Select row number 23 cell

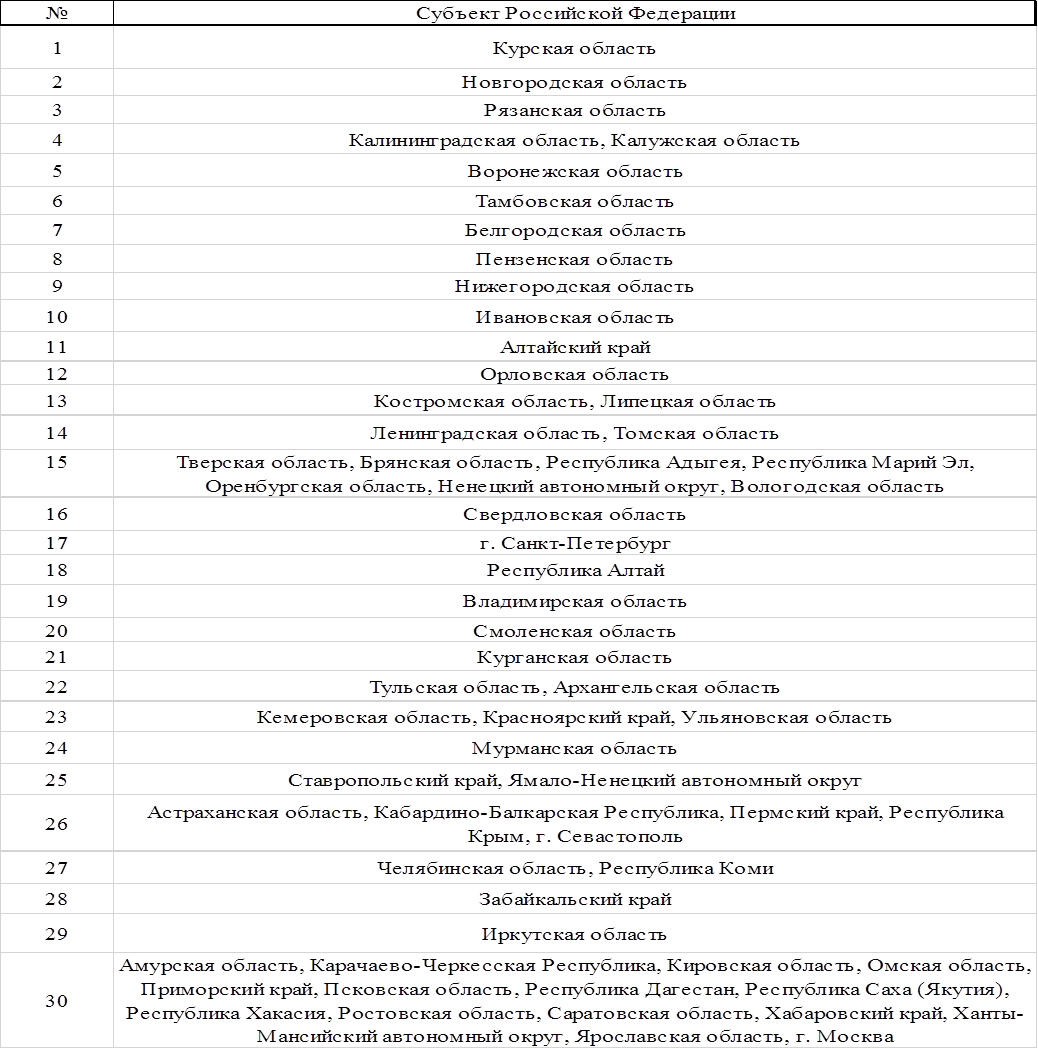coord(57,717)
